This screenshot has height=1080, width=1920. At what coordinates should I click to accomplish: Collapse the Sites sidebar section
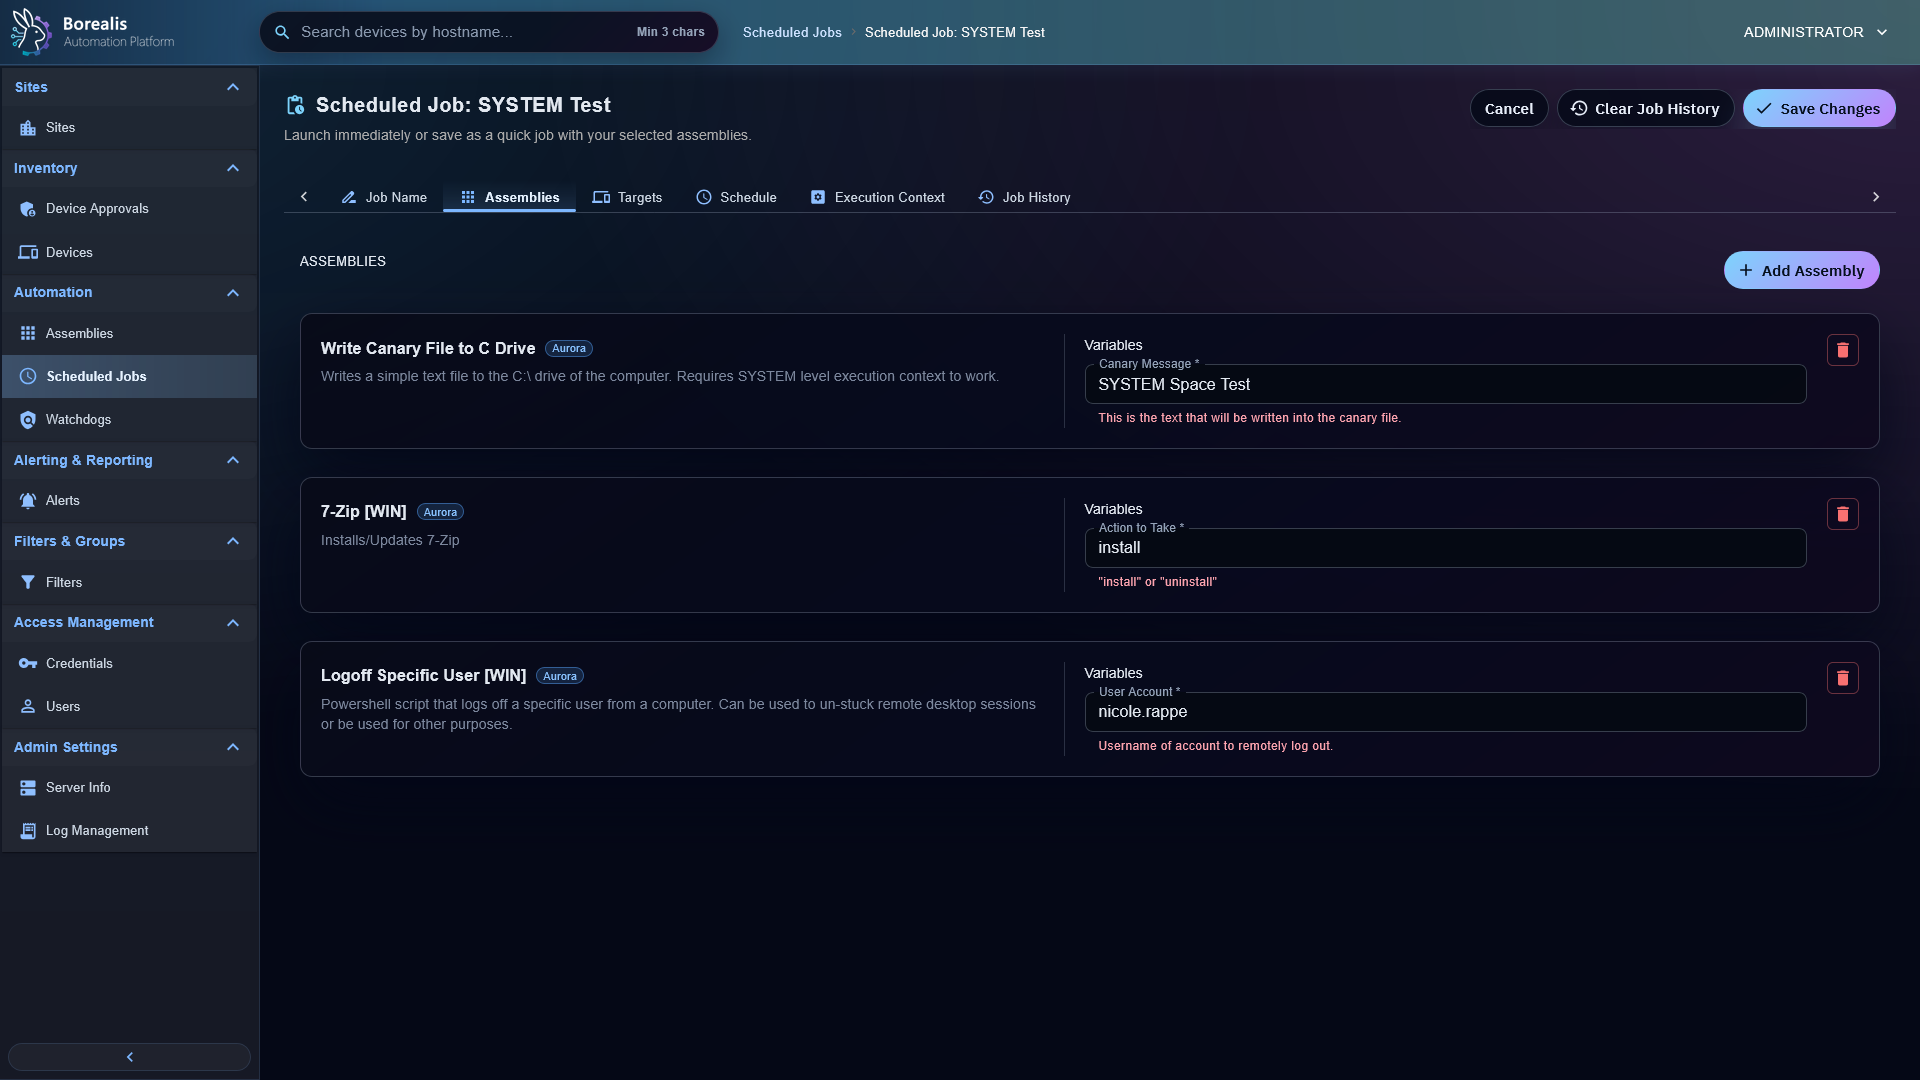(x=233, y=87)
